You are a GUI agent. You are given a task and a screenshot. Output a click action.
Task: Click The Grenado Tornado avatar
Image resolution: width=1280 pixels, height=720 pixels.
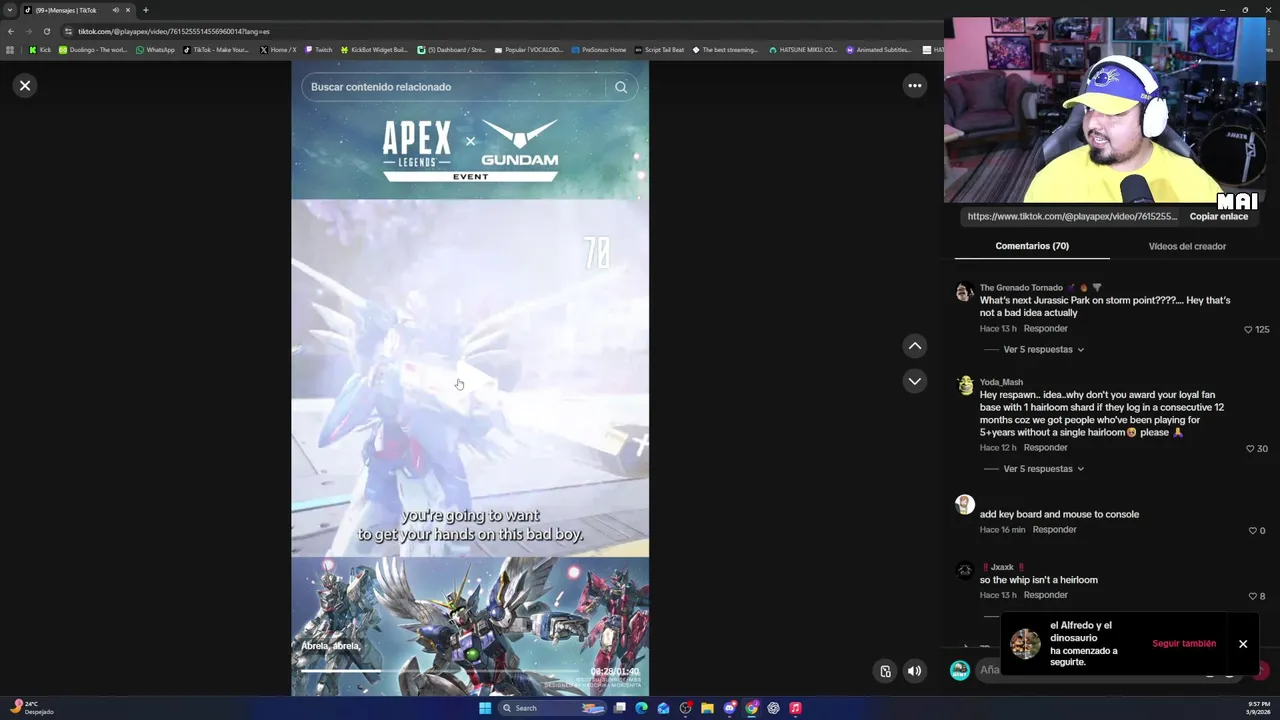964,292
